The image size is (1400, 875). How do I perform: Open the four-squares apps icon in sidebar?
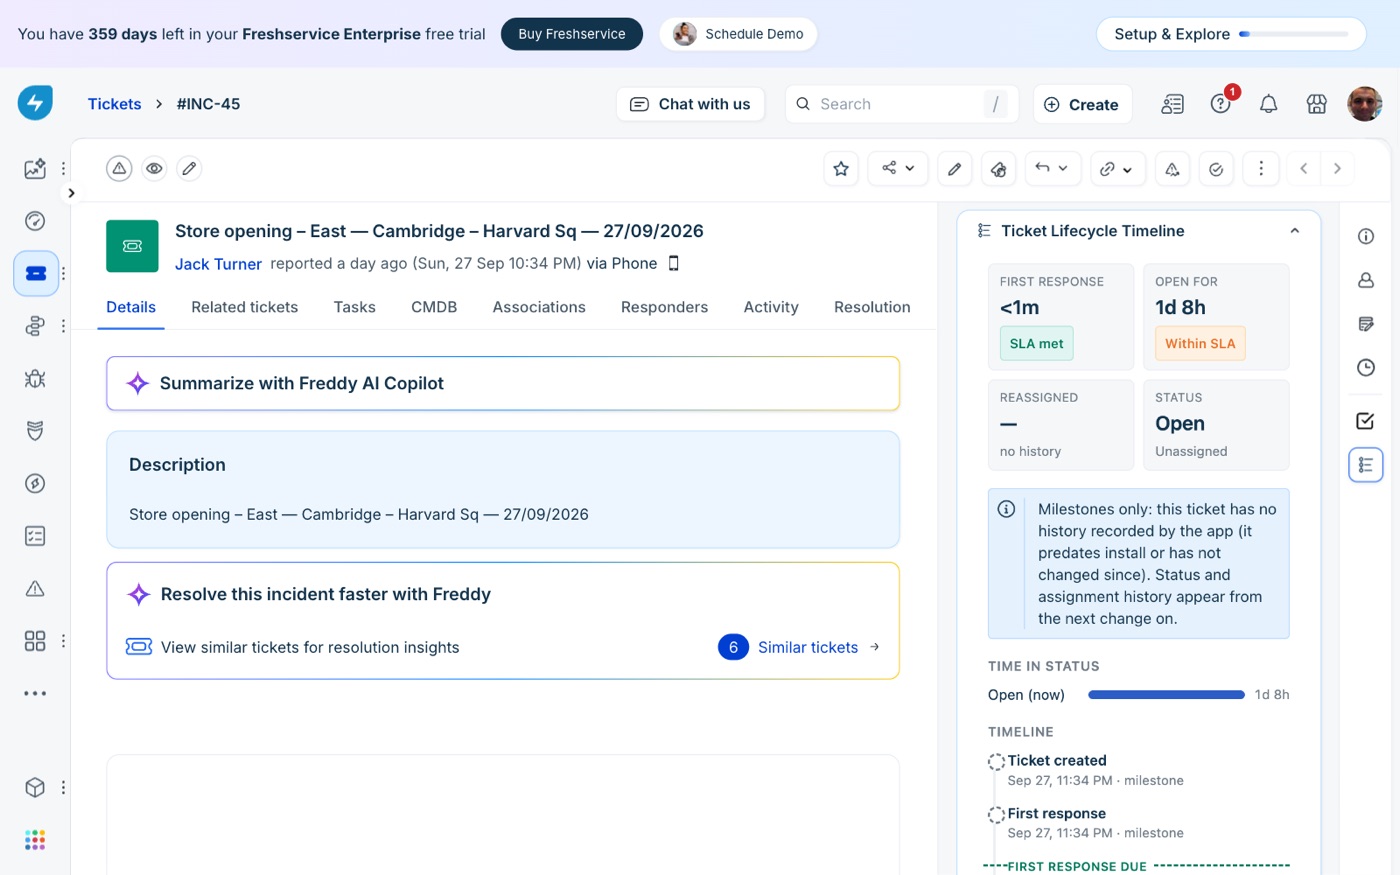(x=35, y=641)
